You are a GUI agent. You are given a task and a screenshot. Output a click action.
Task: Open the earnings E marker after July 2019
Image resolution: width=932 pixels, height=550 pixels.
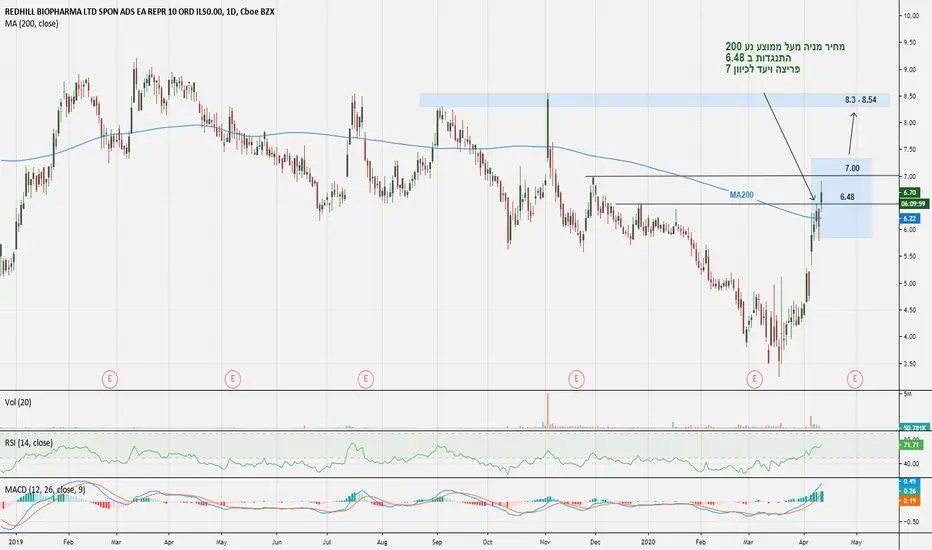coord(366,379)
